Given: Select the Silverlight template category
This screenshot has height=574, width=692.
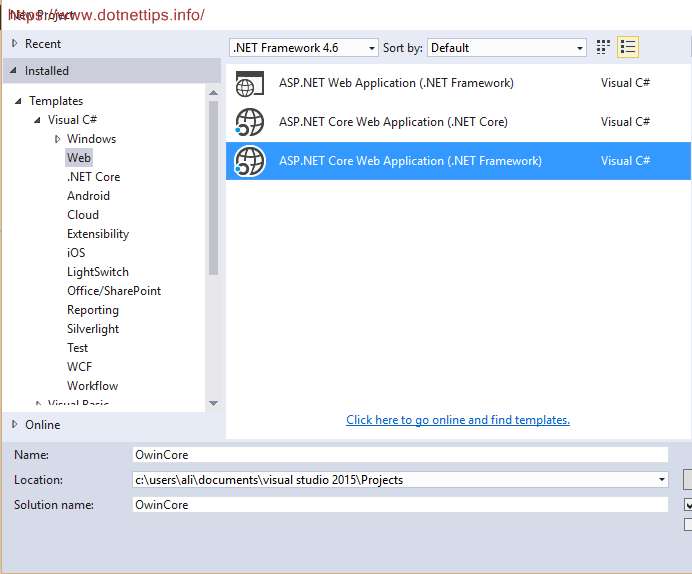Looking at the screenshot, I should (93, 329).
